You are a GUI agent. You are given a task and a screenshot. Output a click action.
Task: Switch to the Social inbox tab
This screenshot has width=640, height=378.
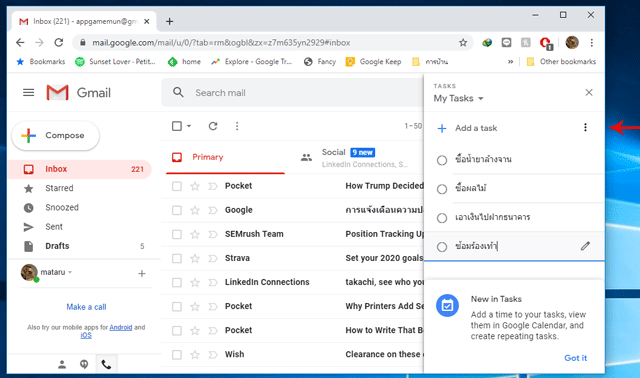pyautogui.click(x=353, y=157)
